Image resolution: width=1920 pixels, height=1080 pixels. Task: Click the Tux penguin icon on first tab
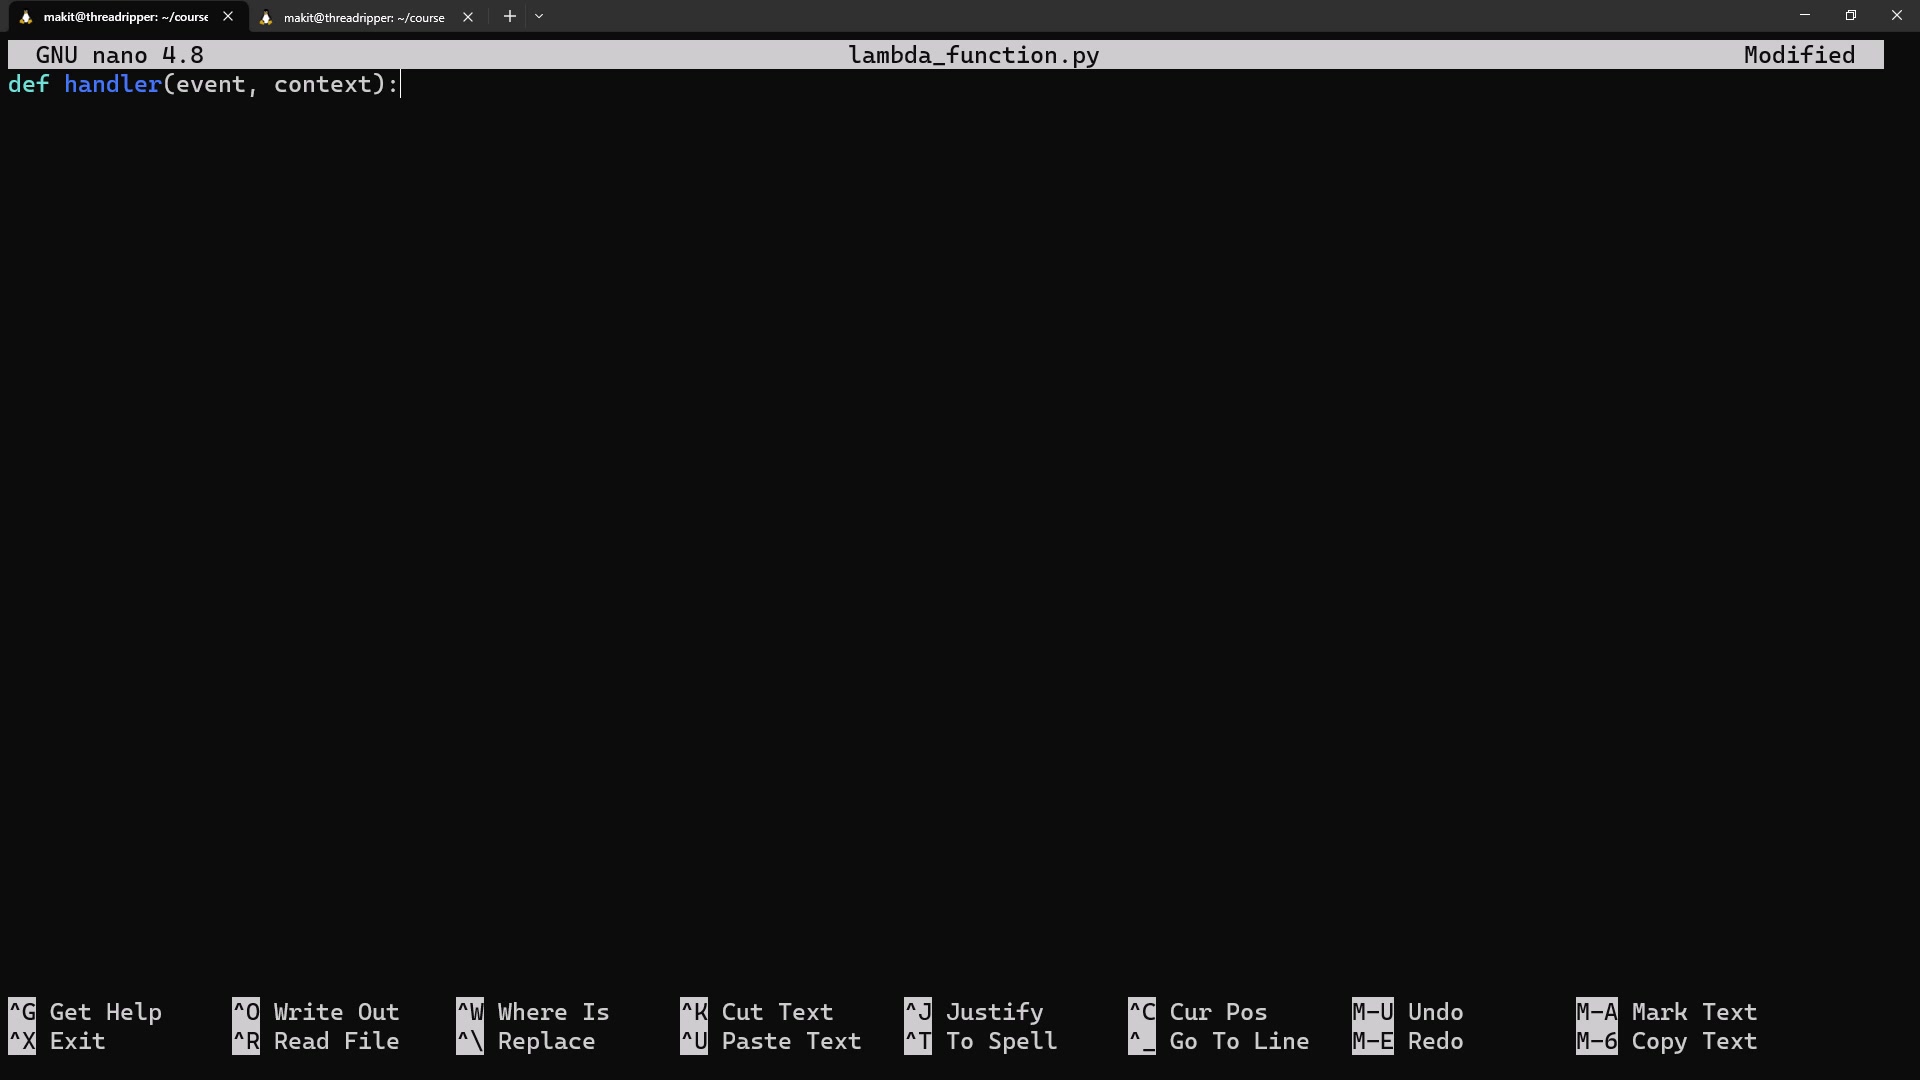26,17
